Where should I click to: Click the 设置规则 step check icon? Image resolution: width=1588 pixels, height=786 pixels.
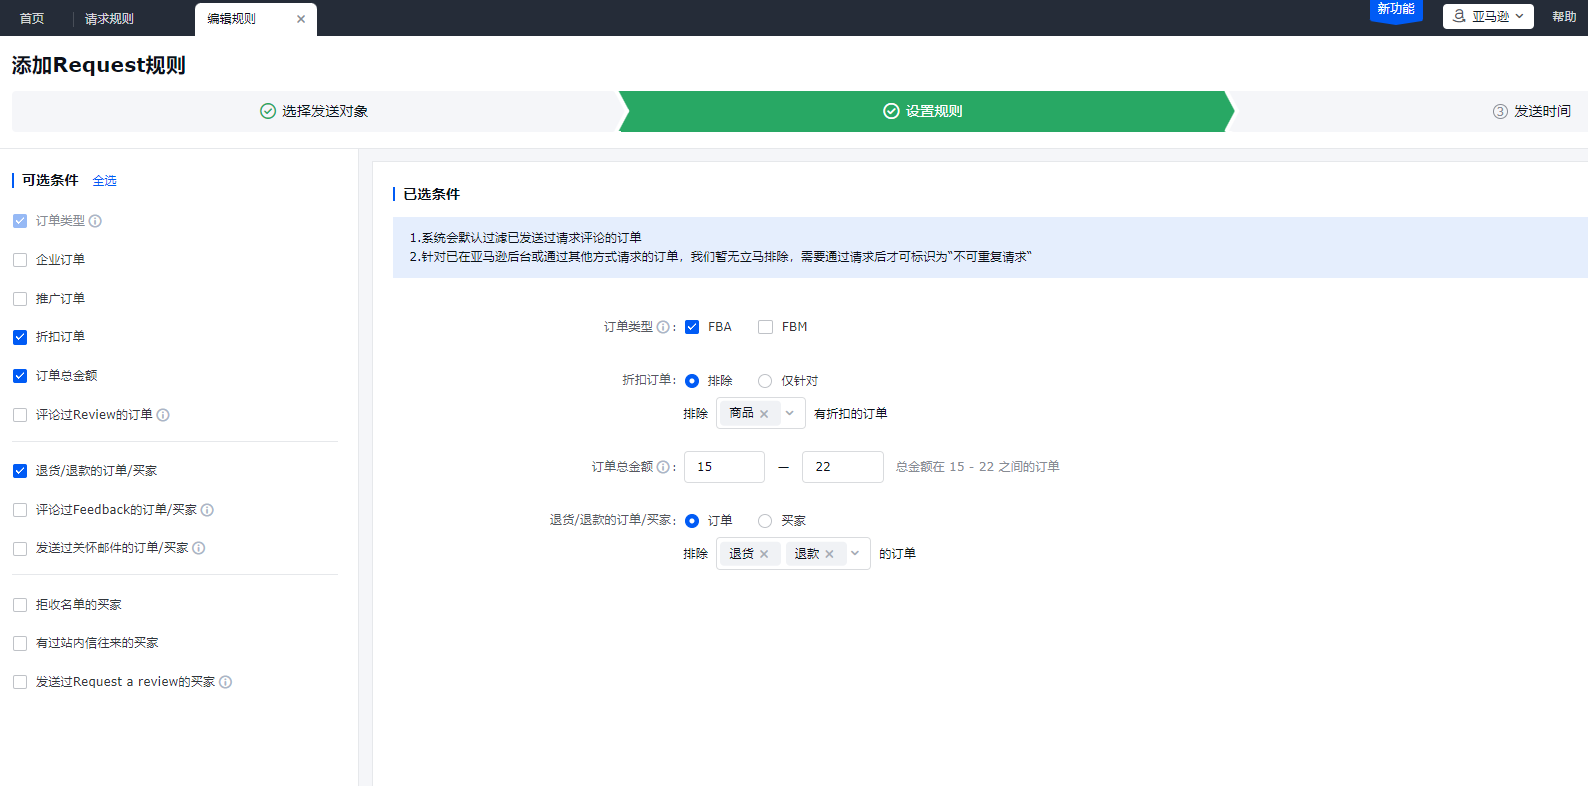891,111
